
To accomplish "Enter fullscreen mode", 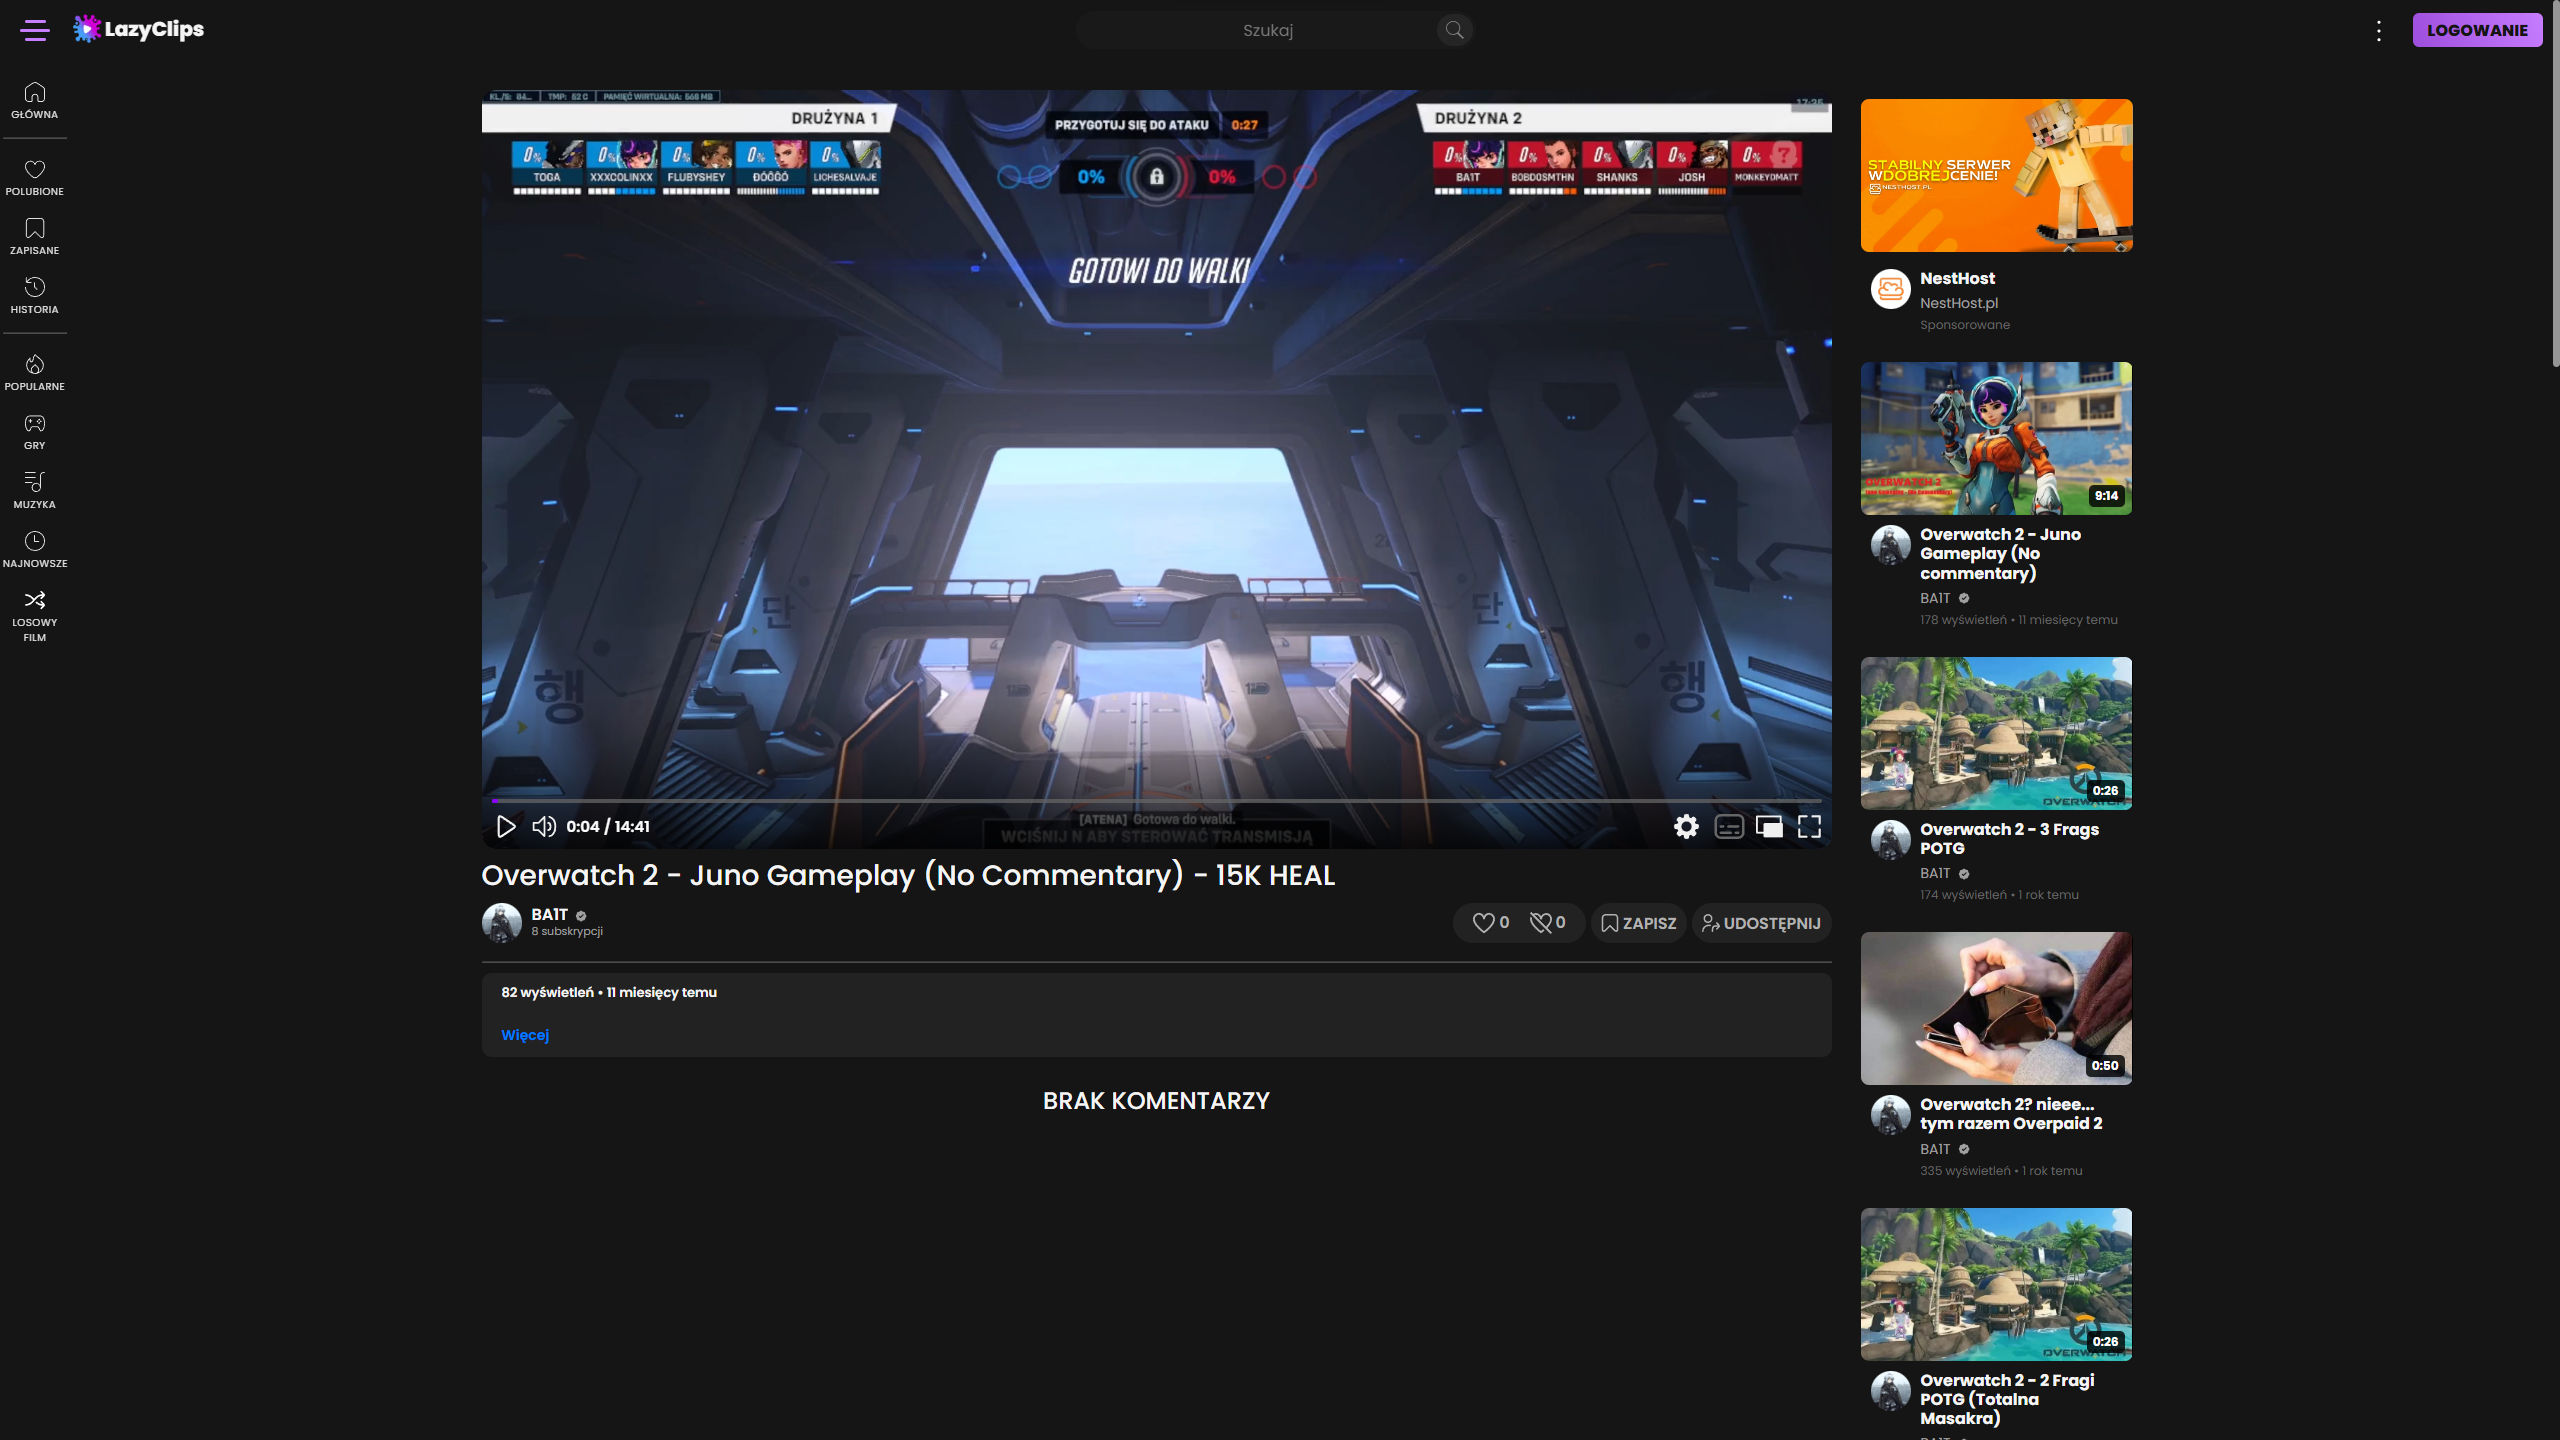I will point(1809,826).
